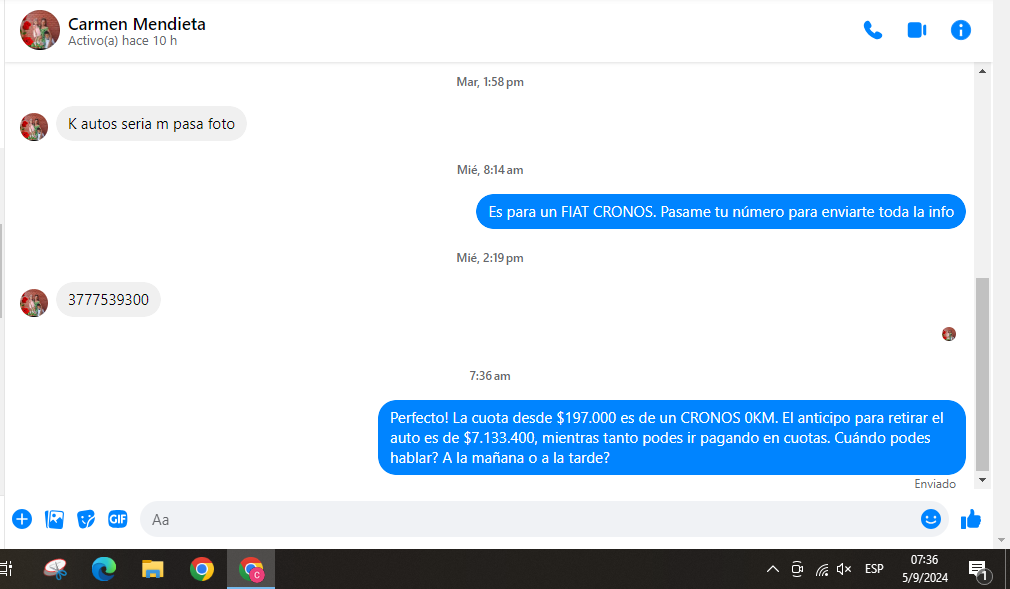
Task: Open the plus more-actions menu
Action: 22,519
